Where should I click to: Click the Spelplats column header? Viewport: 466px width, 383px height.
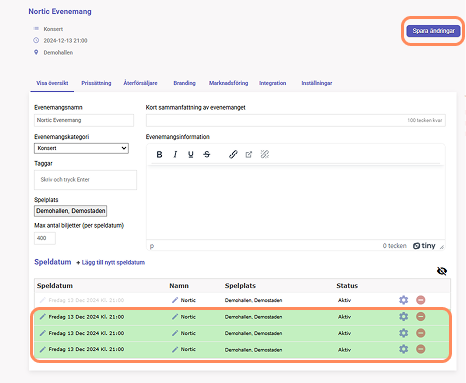(240, 286)
